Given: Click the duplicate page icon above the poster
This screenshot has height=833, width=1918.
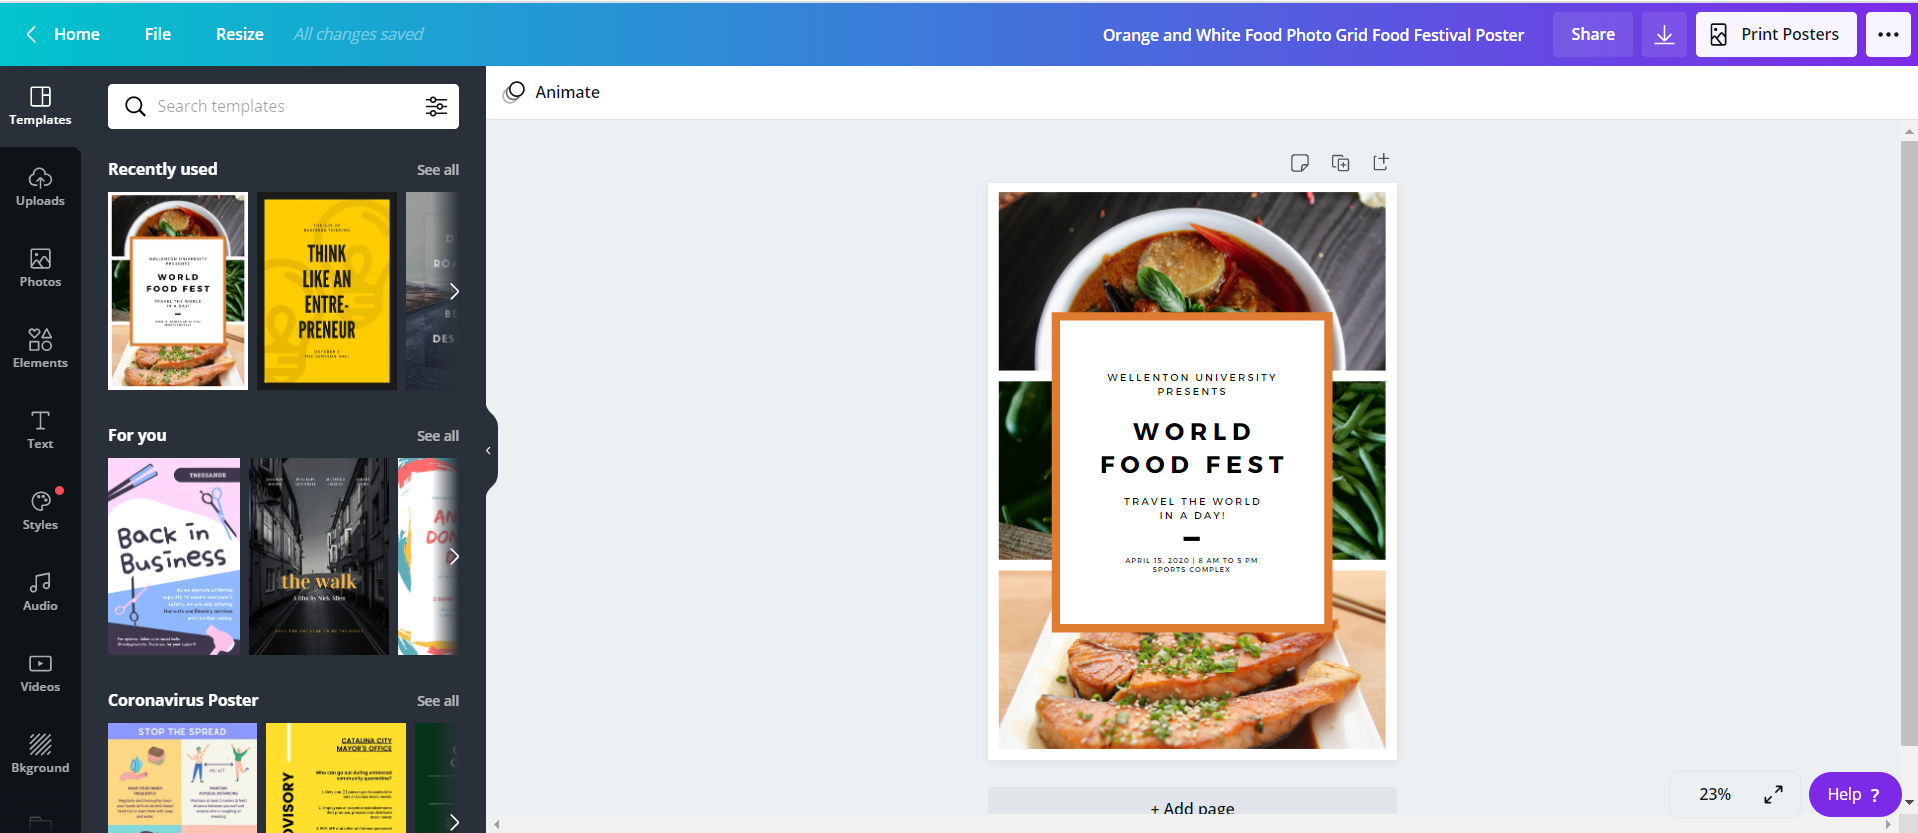Looking at the screenshot, I should pyautogui.click(x=1341, y=163).
